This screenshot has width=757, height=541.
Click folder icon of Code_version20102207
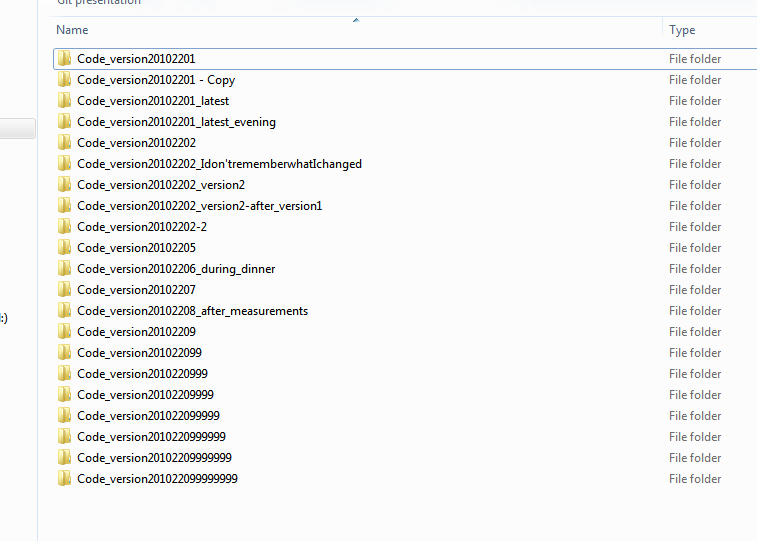pos(64,290)
